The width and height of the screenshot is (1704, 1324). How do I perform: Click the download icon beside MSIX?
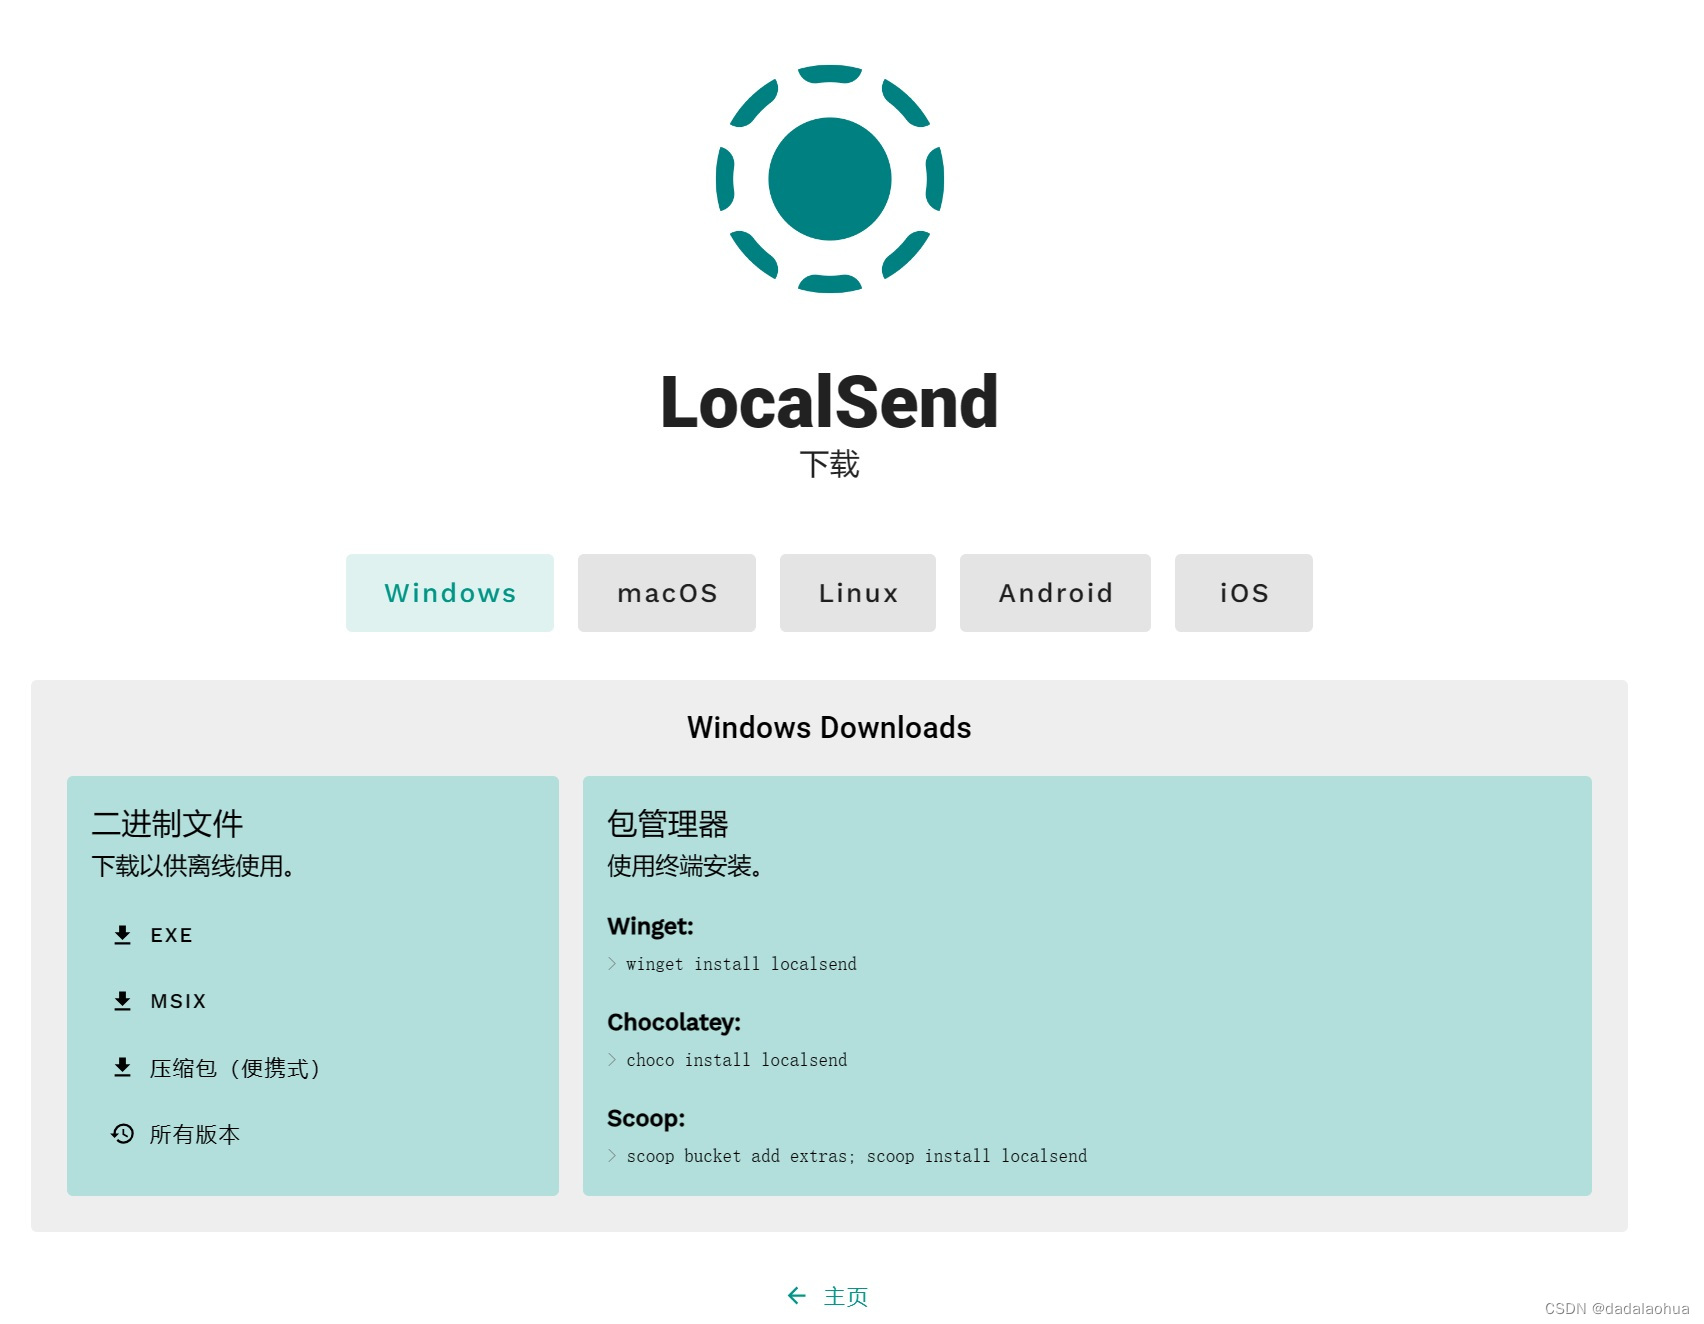tap(122, 1001)
